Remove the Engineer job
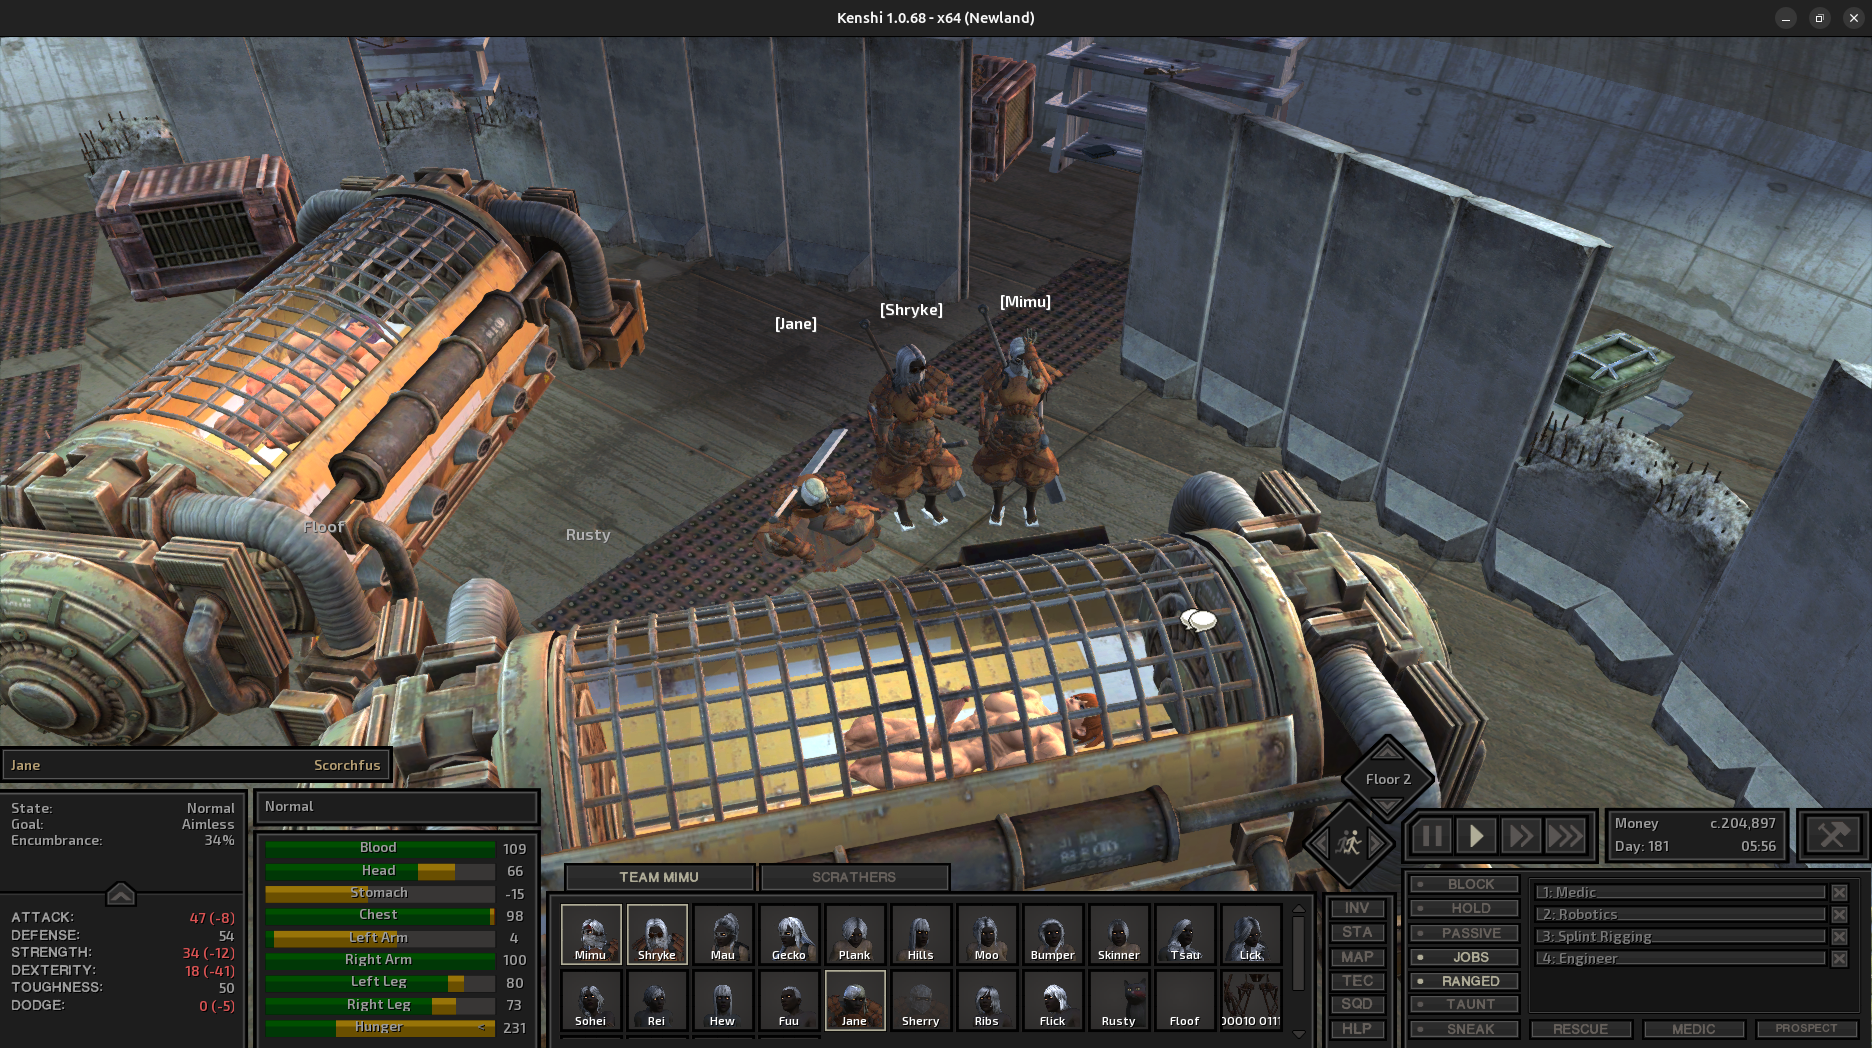1872x1048 pixels. point(1839,958)
